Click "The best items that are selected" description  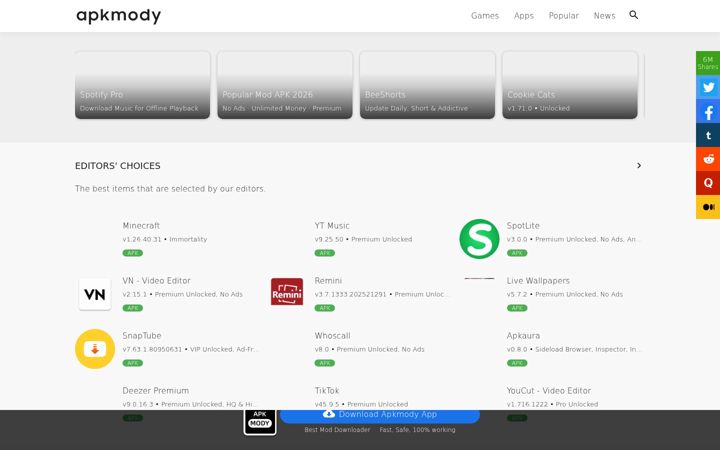point(170,189)
